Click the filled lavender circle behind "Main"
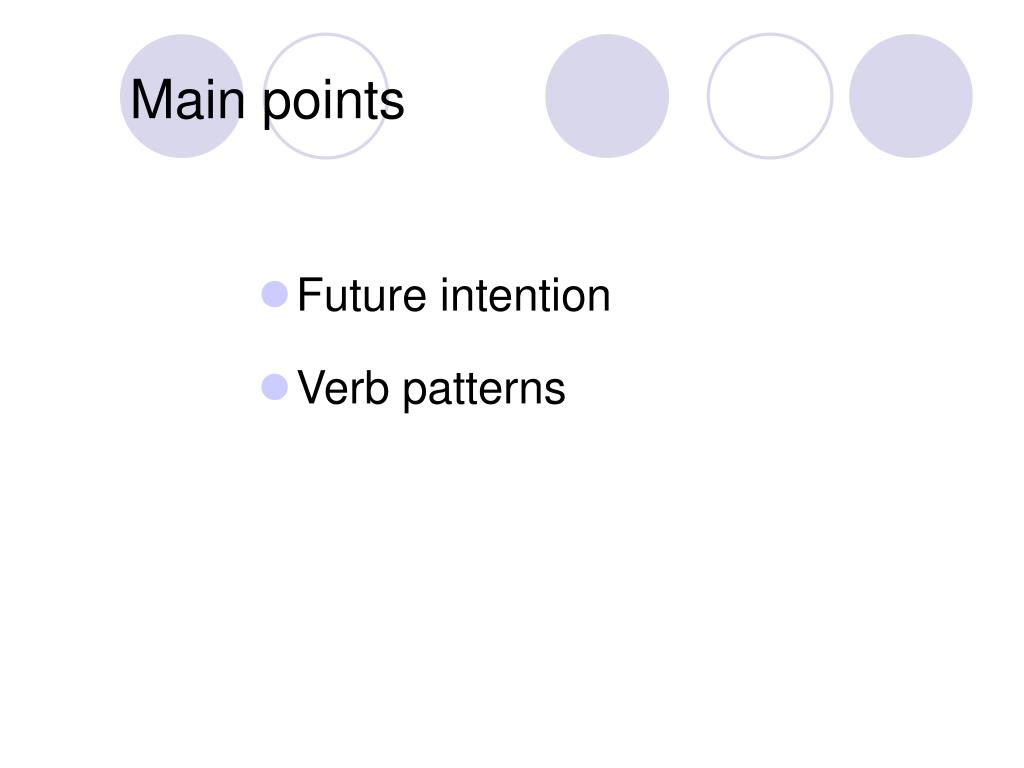 182,96
